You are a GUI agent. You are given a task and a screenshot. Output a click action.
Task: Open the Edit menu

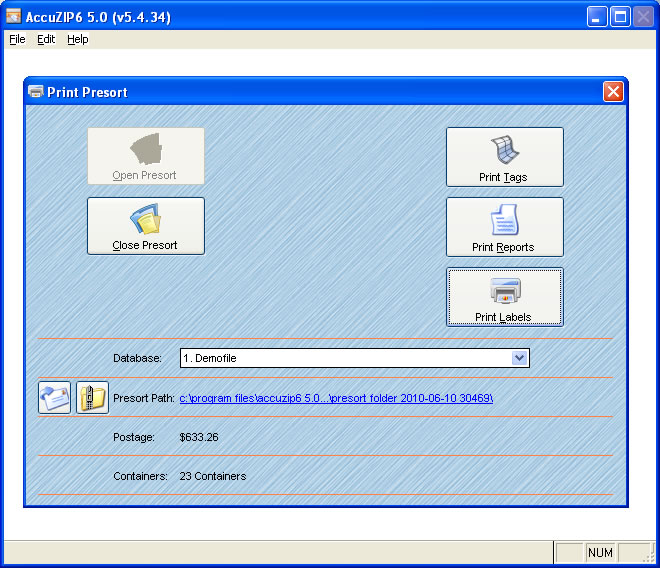(x=46, y=39)
